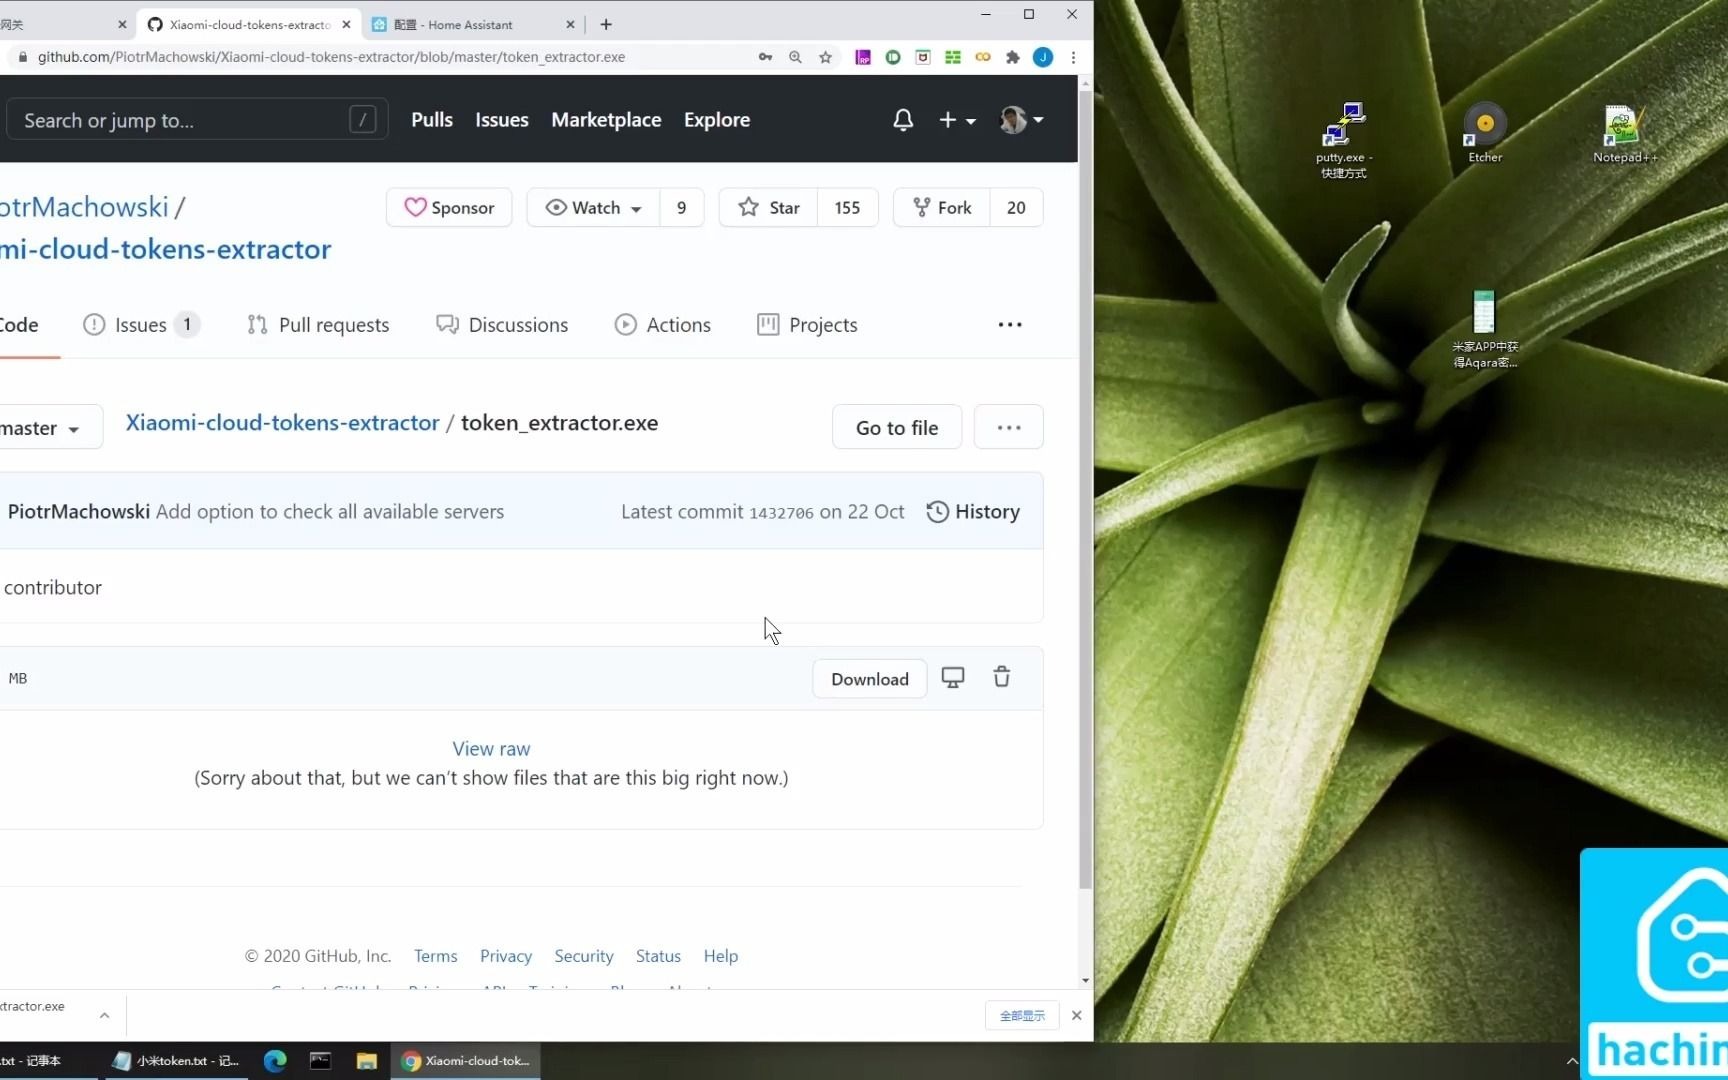Star the repository
The height and width of the screenshot is (1080, 1728).
pos(769,207)
